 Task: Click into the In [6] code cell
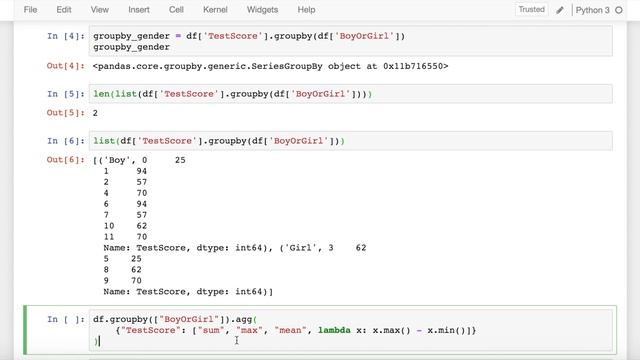[350, 141]
